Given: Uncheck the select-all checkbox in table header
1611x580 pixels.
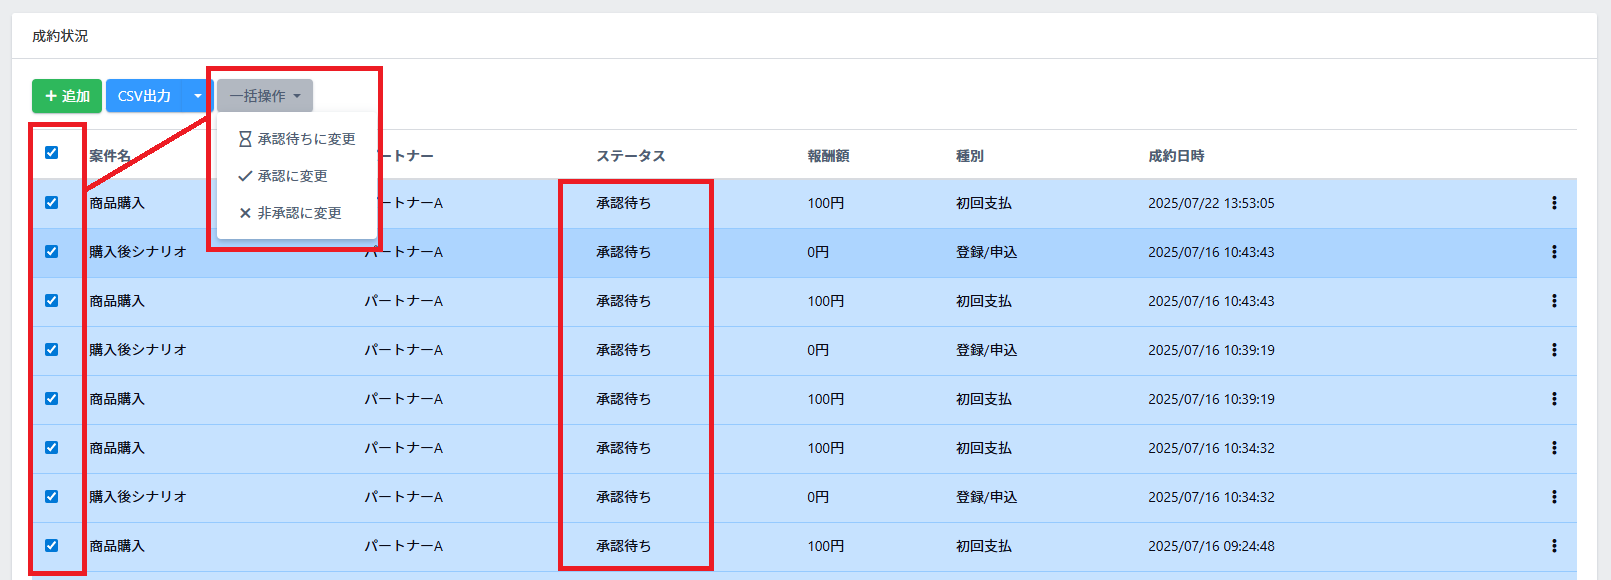Looking at the screenshot, I should coord(52,153).
